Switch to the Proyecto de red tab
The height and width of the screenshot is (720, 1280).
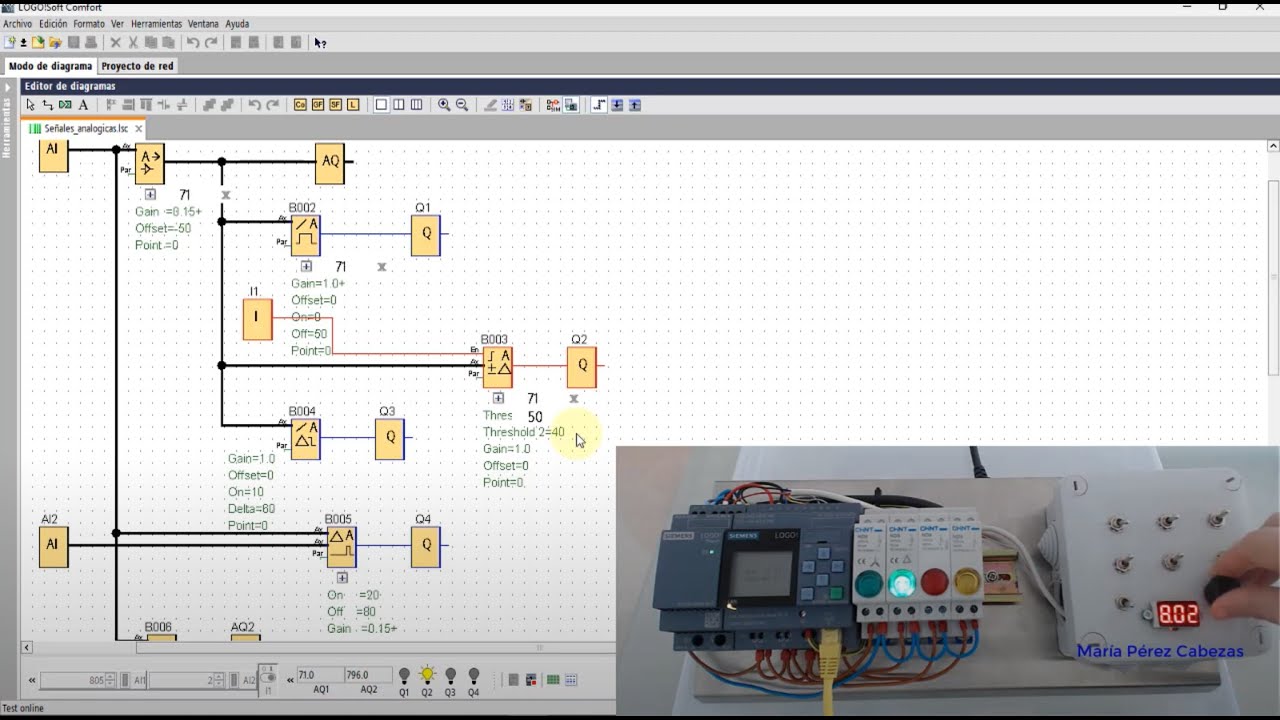click(x=137, y=66)
